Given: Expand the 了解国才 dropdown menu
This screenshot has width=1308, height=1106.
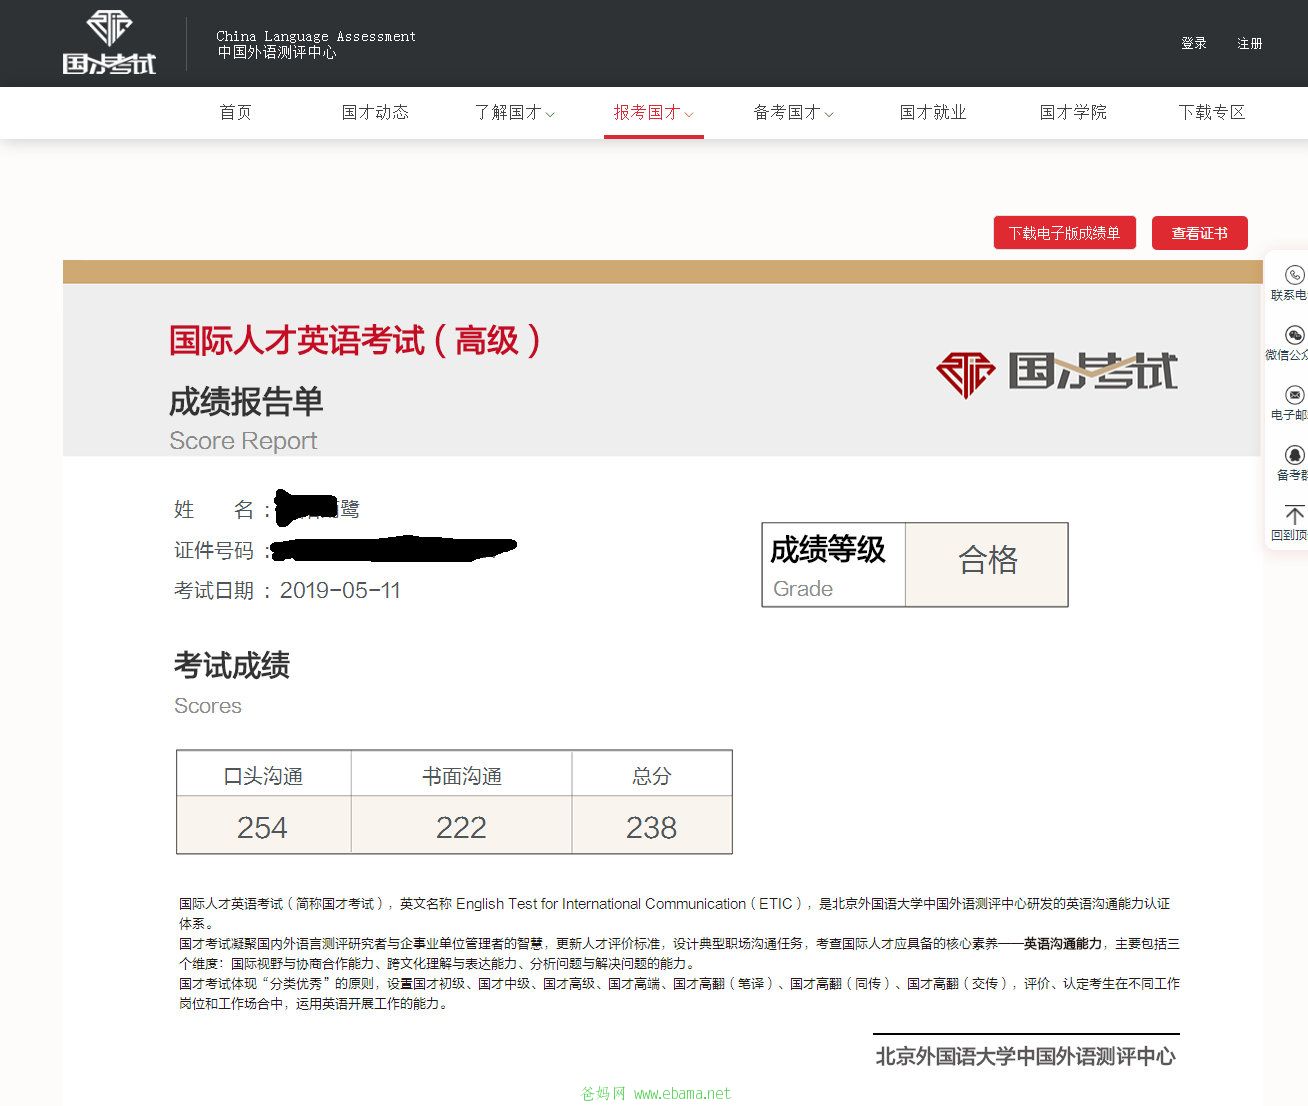Looking at the screenshot, I should 514,112.
